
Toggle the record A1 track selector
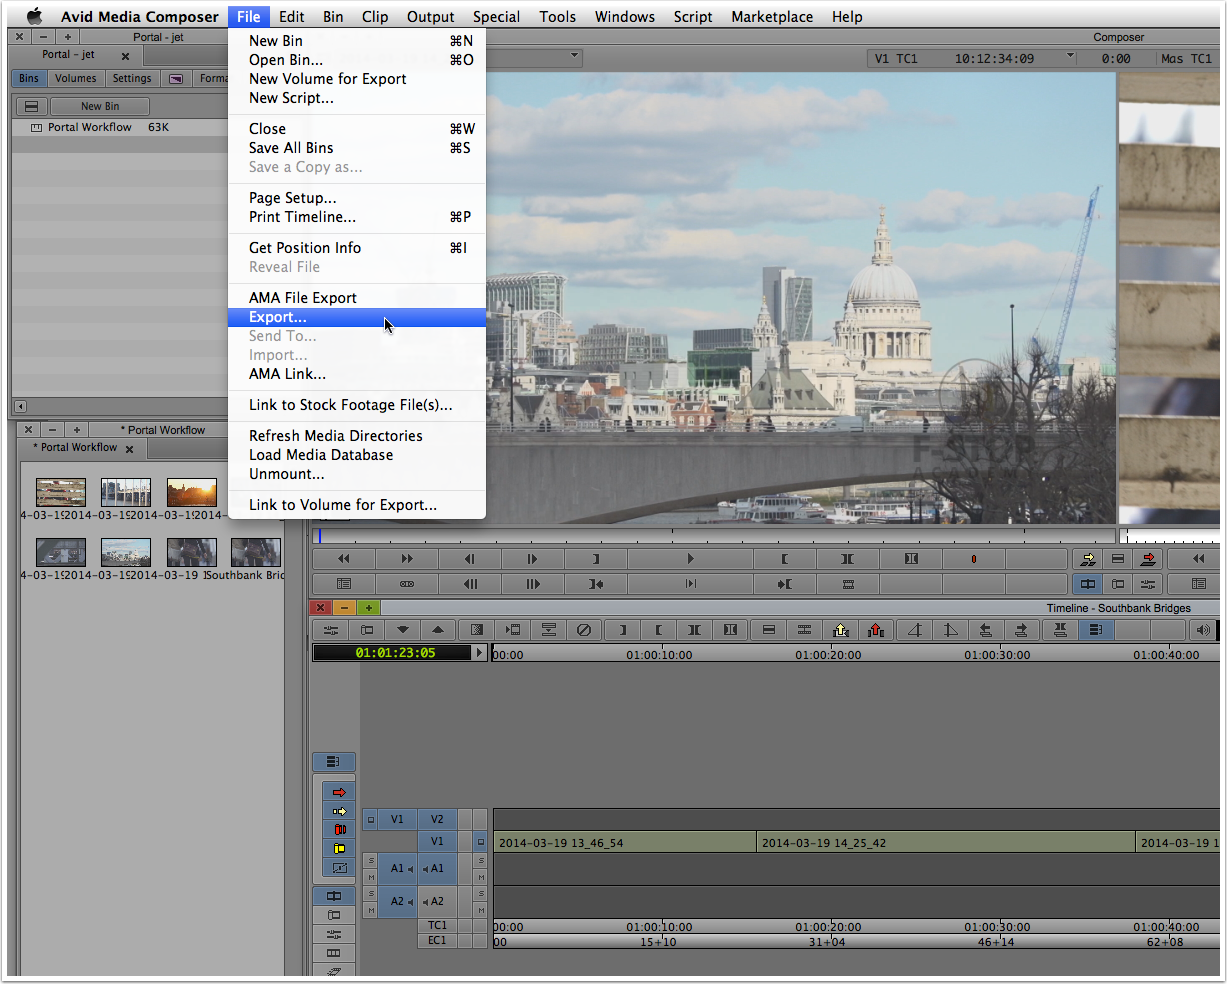(437, 868)
